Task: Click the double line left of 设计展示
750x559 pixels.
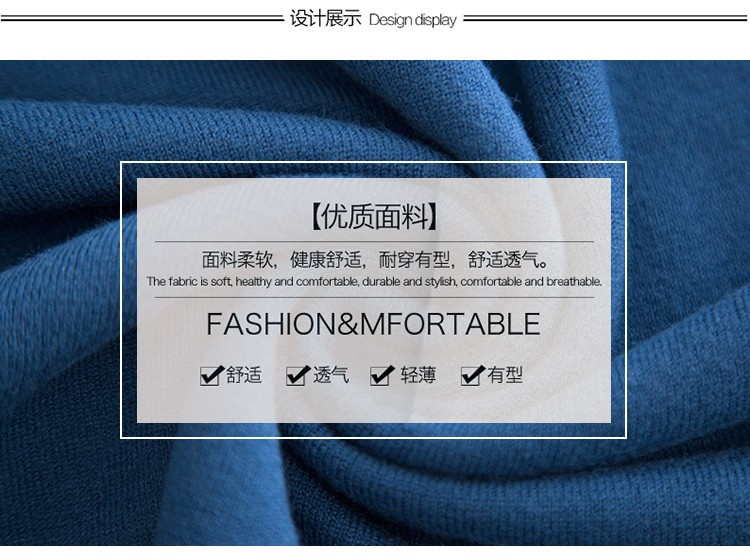Action: 142,18
